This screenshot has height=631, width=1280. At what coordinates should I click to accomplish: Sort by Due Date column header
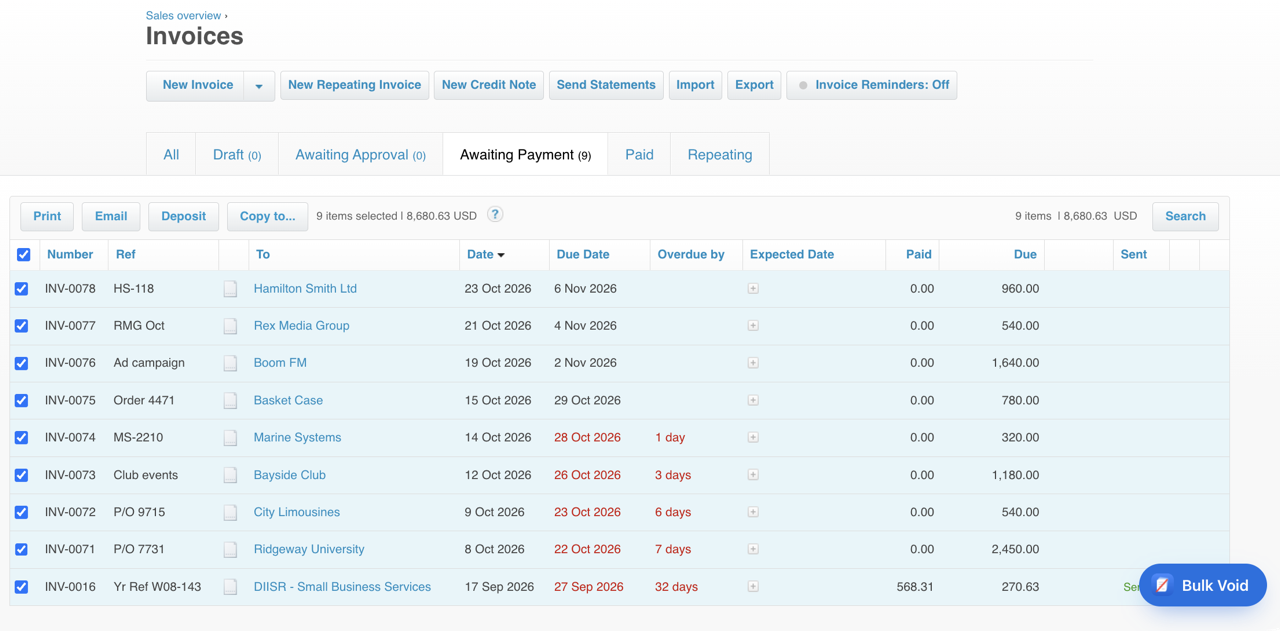[583, 254]
